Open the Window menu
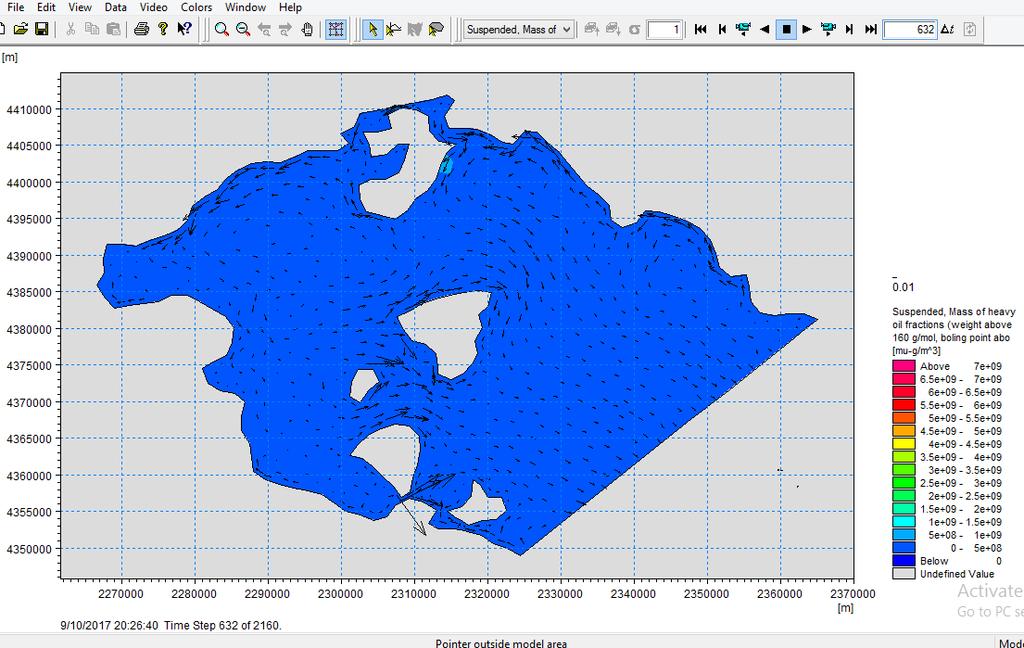Screen dimensions: 1024x648 (x=245, y=7)
